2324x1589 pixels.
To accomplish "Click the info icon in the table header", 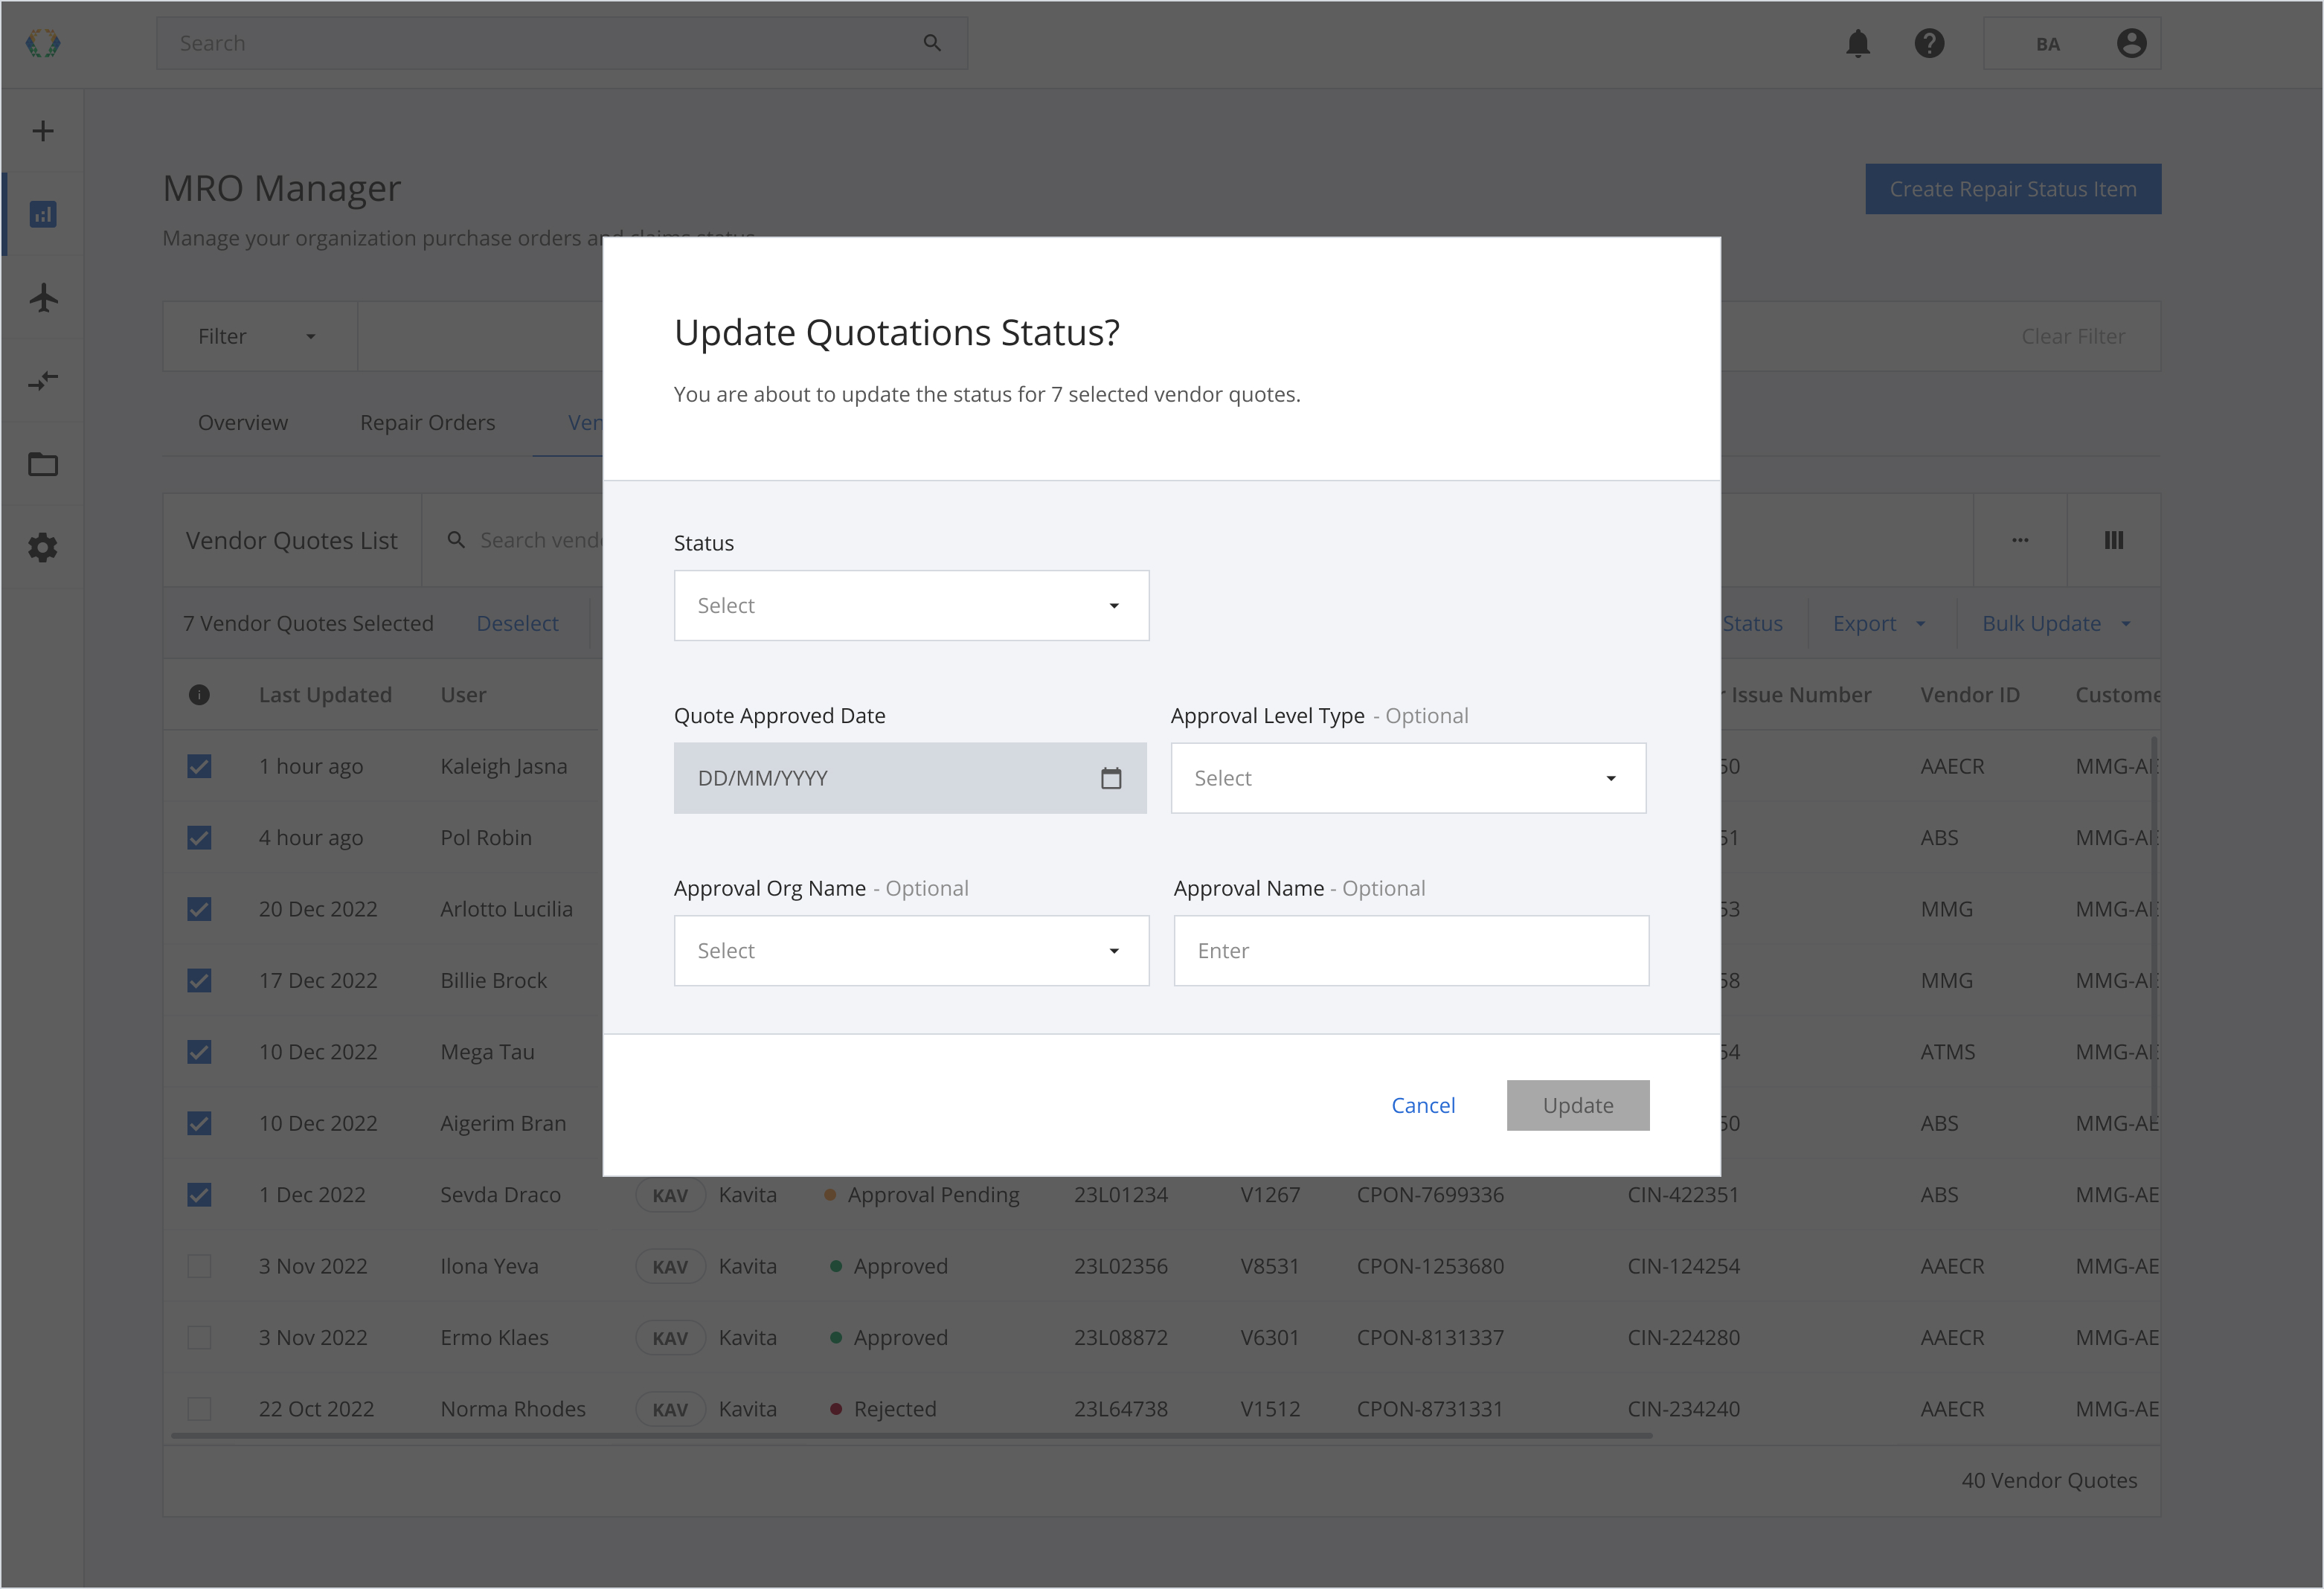I will point(199,695).
